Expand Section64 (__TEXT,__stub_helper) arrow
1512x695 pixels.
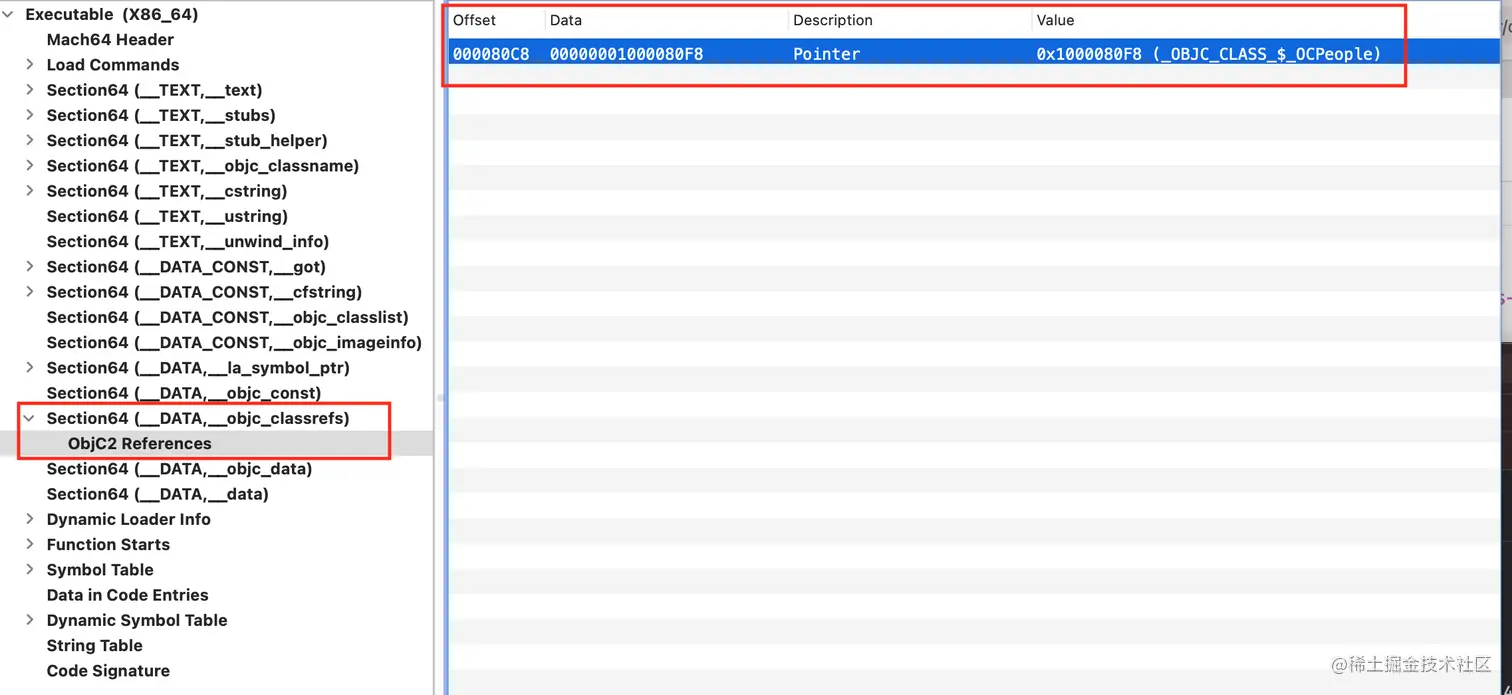pos(30,141)
